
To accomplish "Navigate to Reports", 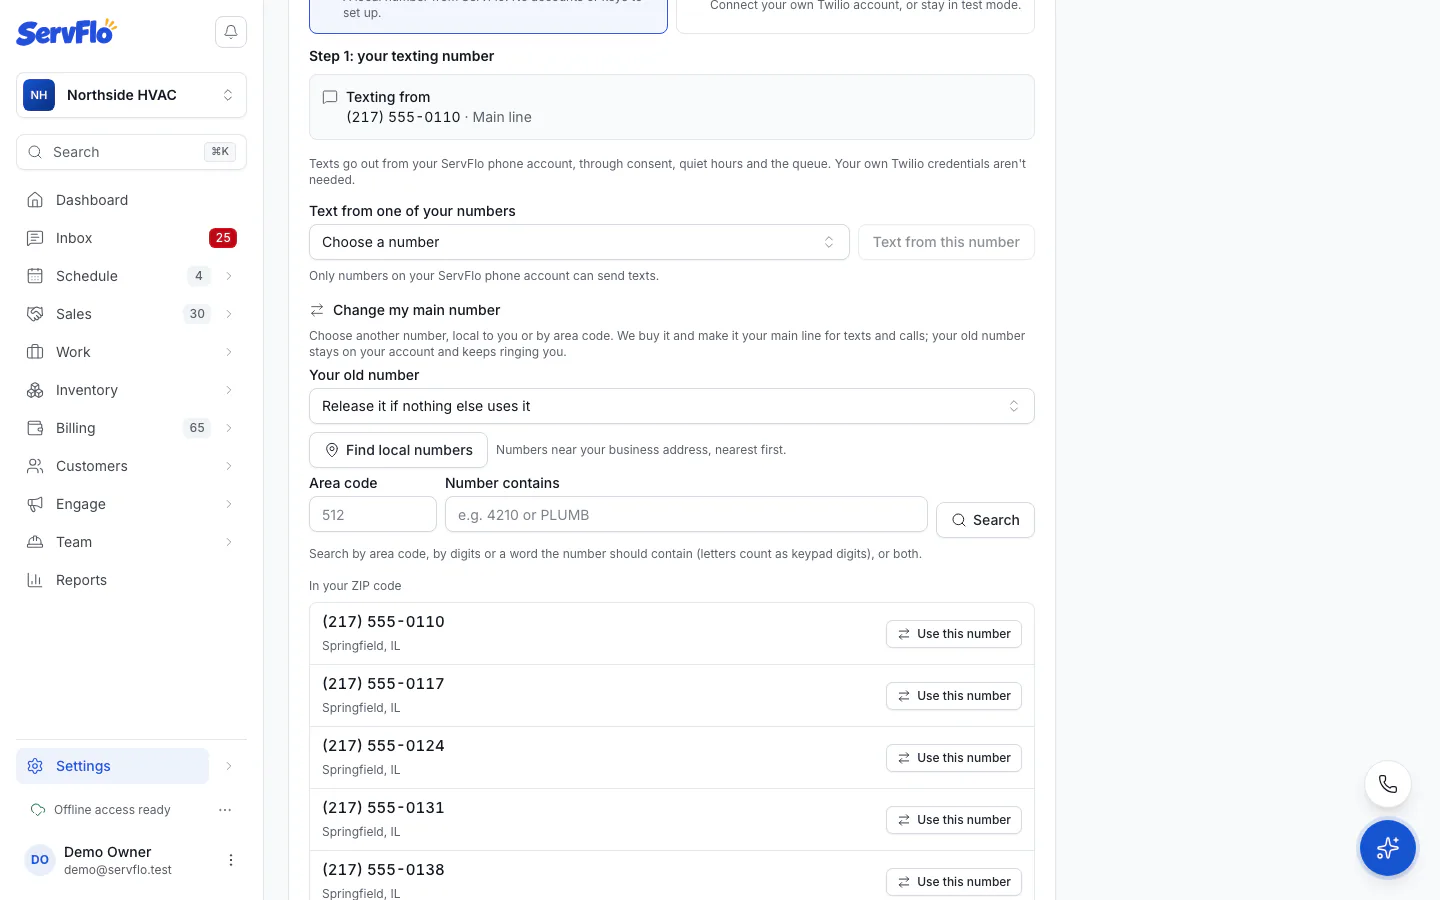I will (131, 580).
